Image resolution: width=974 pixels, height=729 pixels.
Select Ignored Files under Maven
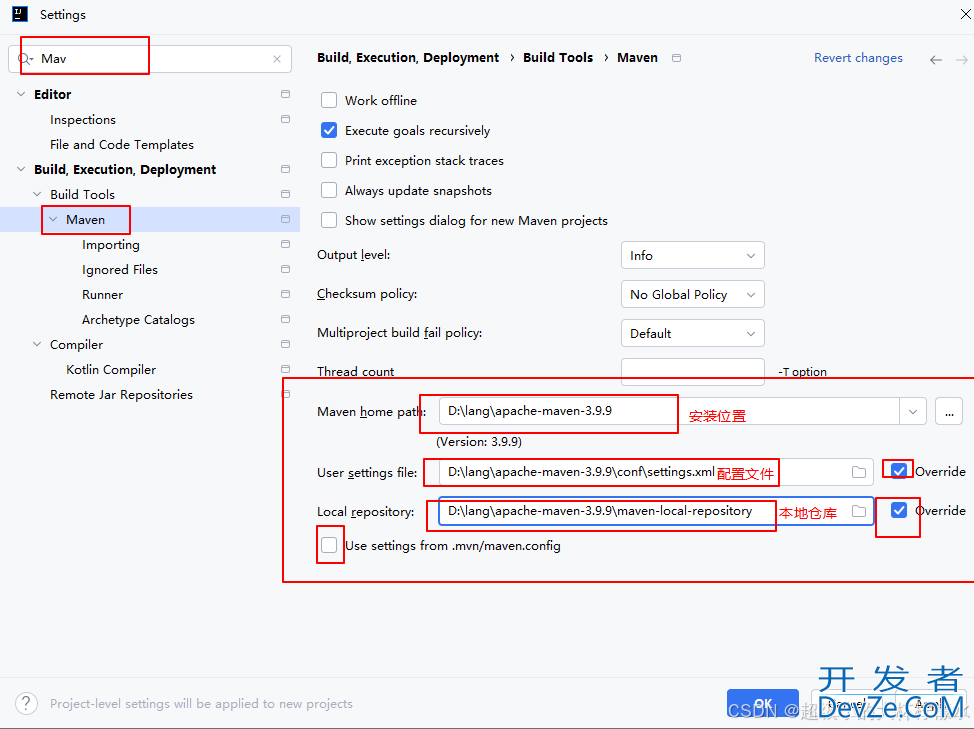point(120,269)
